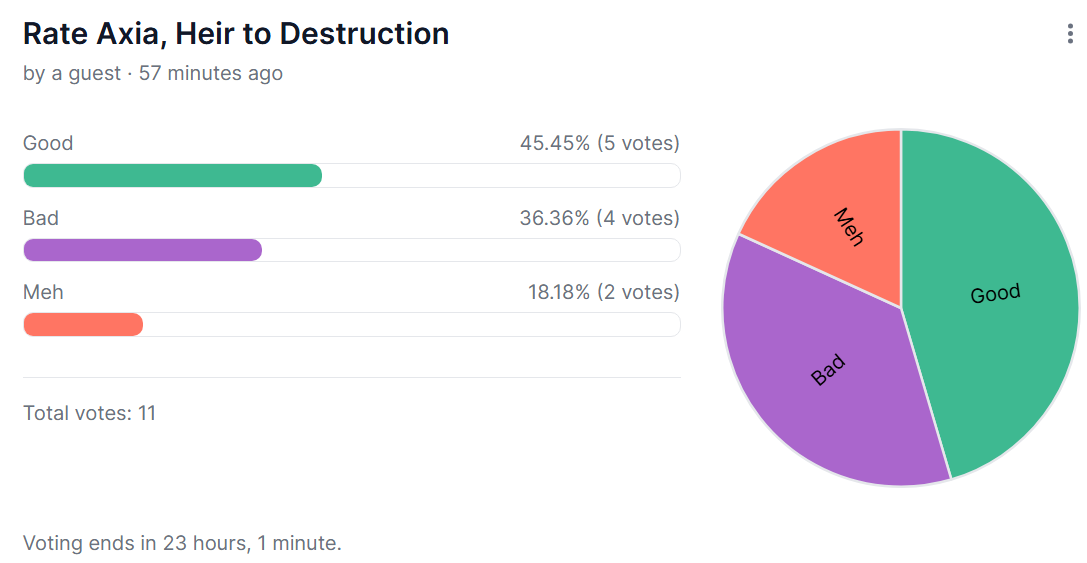Click the 'Meh' label inside pie chart
Image resolution: width=1087 pixels, height=563 pixels.
(x=849, y=227)
